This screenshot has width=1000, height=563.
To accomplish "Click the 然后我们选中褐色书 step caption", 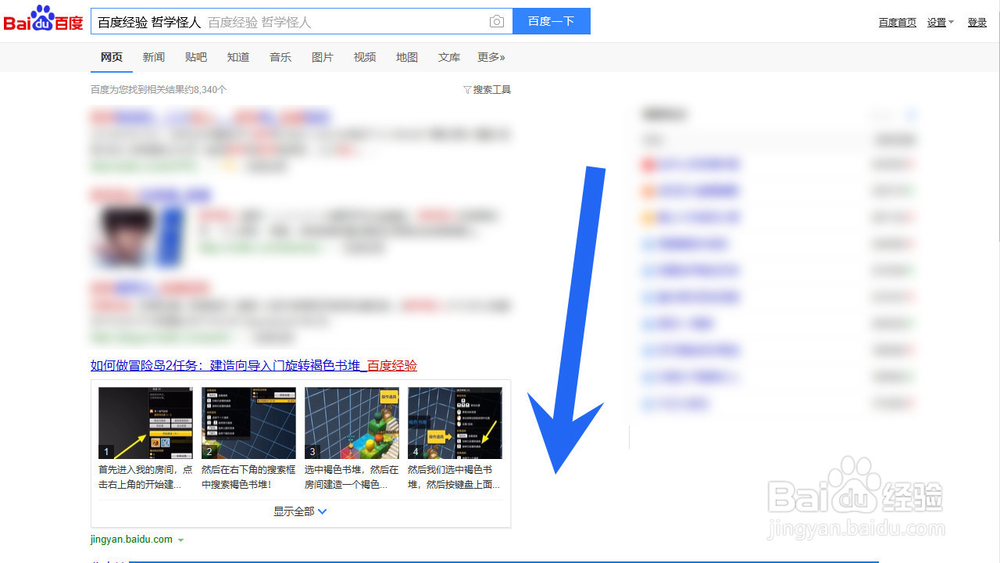I will click(x=454, y=477).
